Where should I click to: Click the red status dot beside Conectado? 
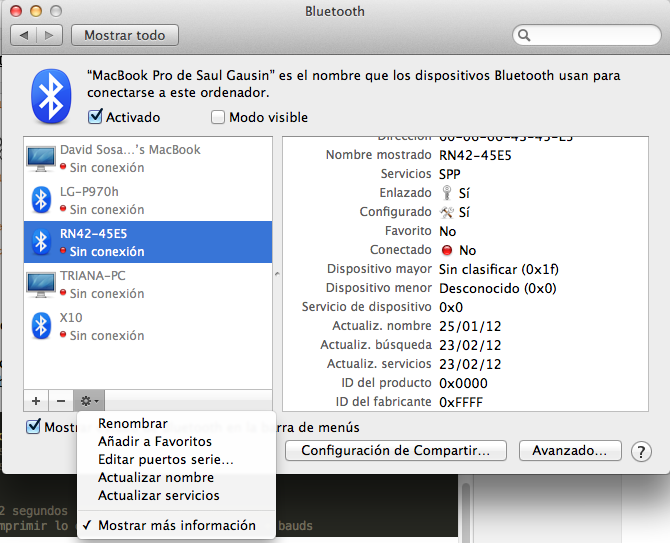[447, 250]
